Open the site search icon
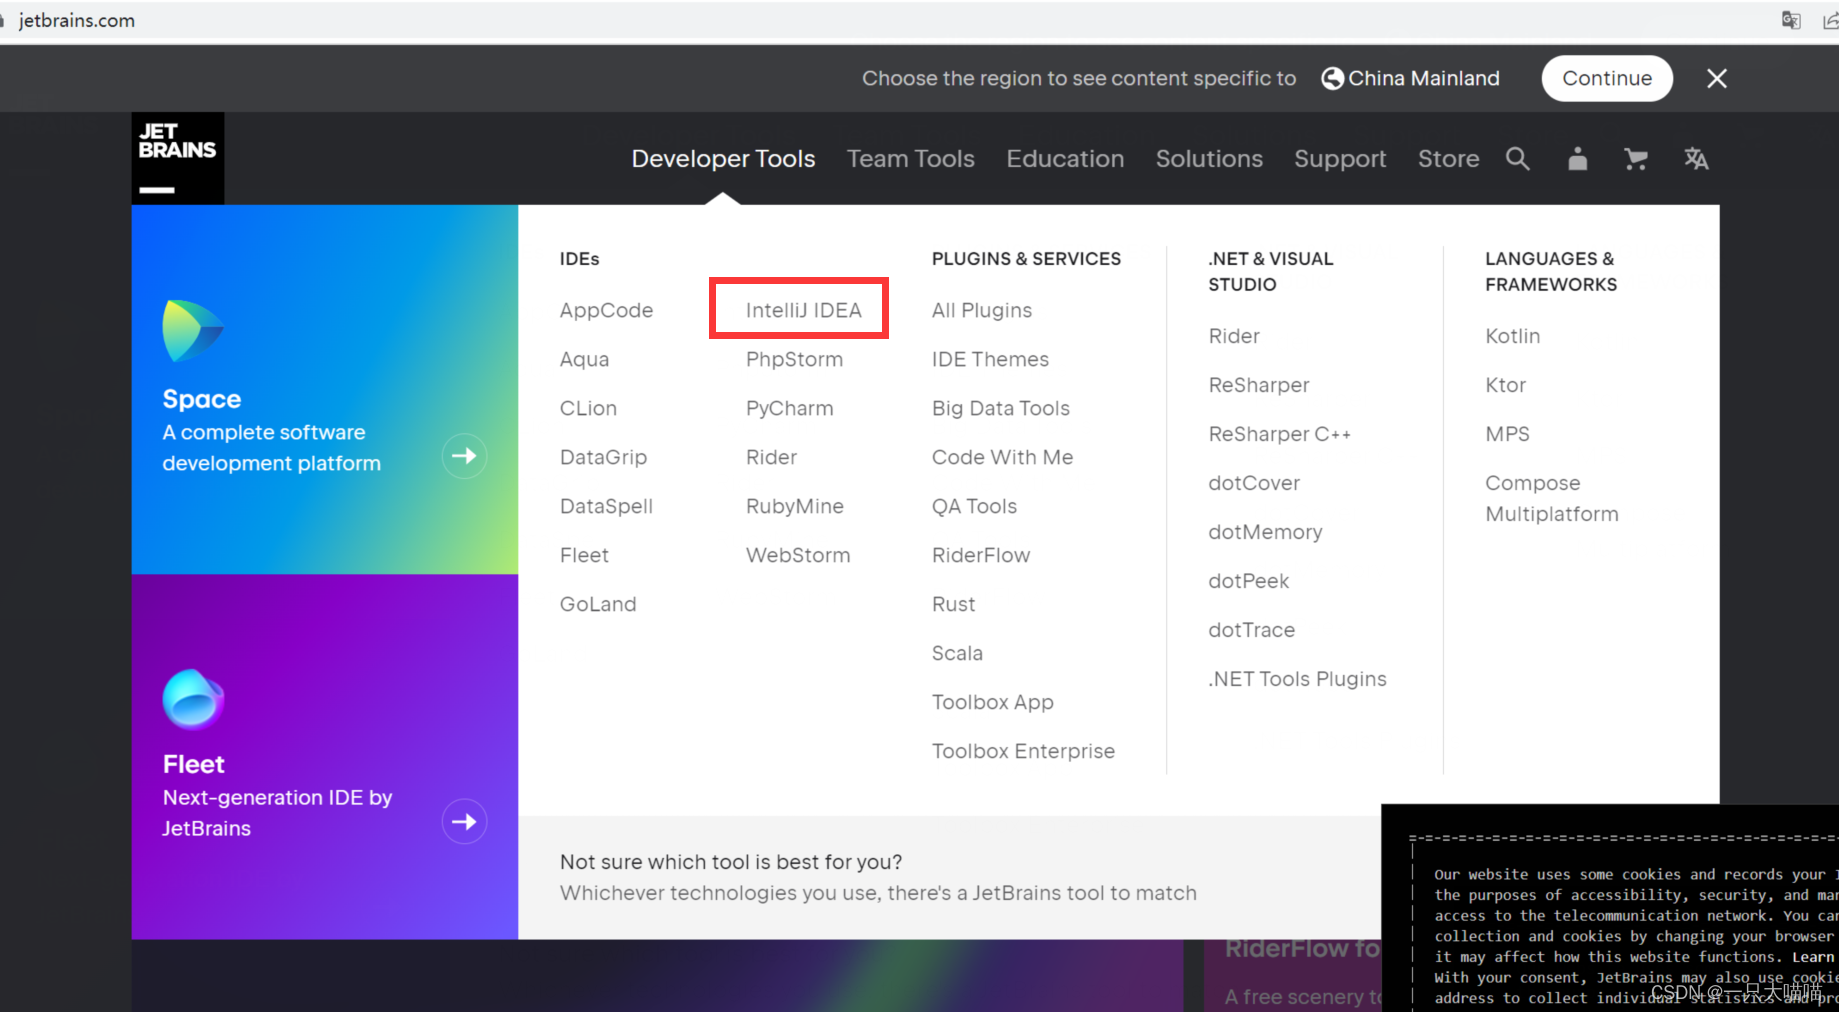 (1517, 158)
